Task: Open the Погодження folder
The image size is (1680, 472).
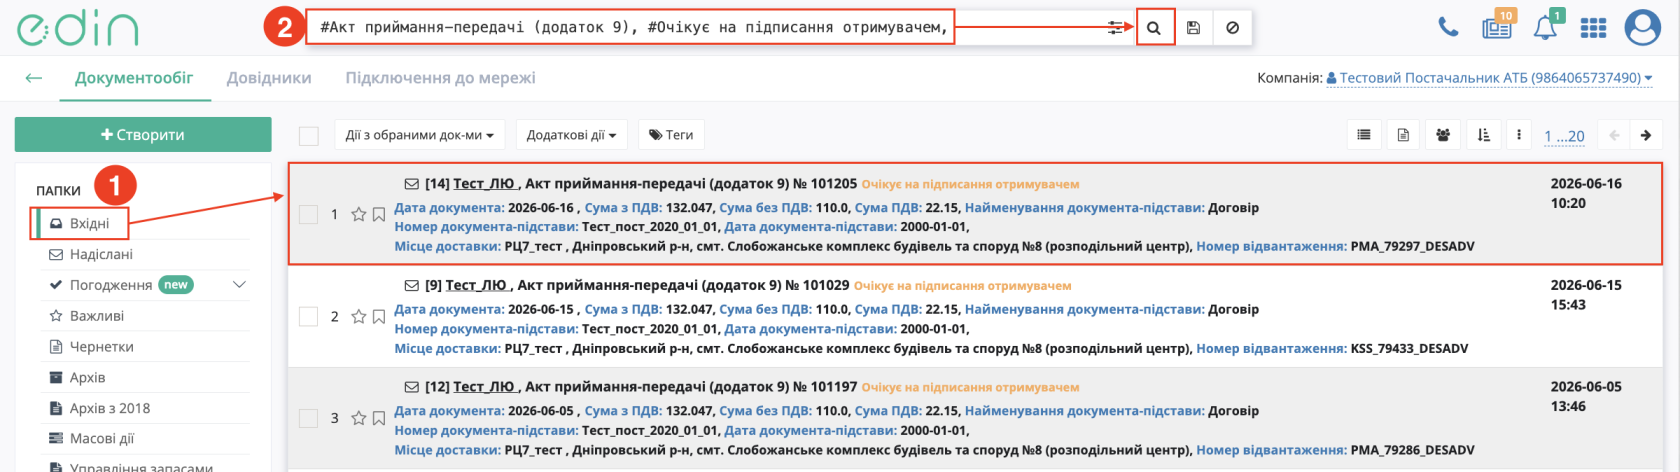Action: 110,285
